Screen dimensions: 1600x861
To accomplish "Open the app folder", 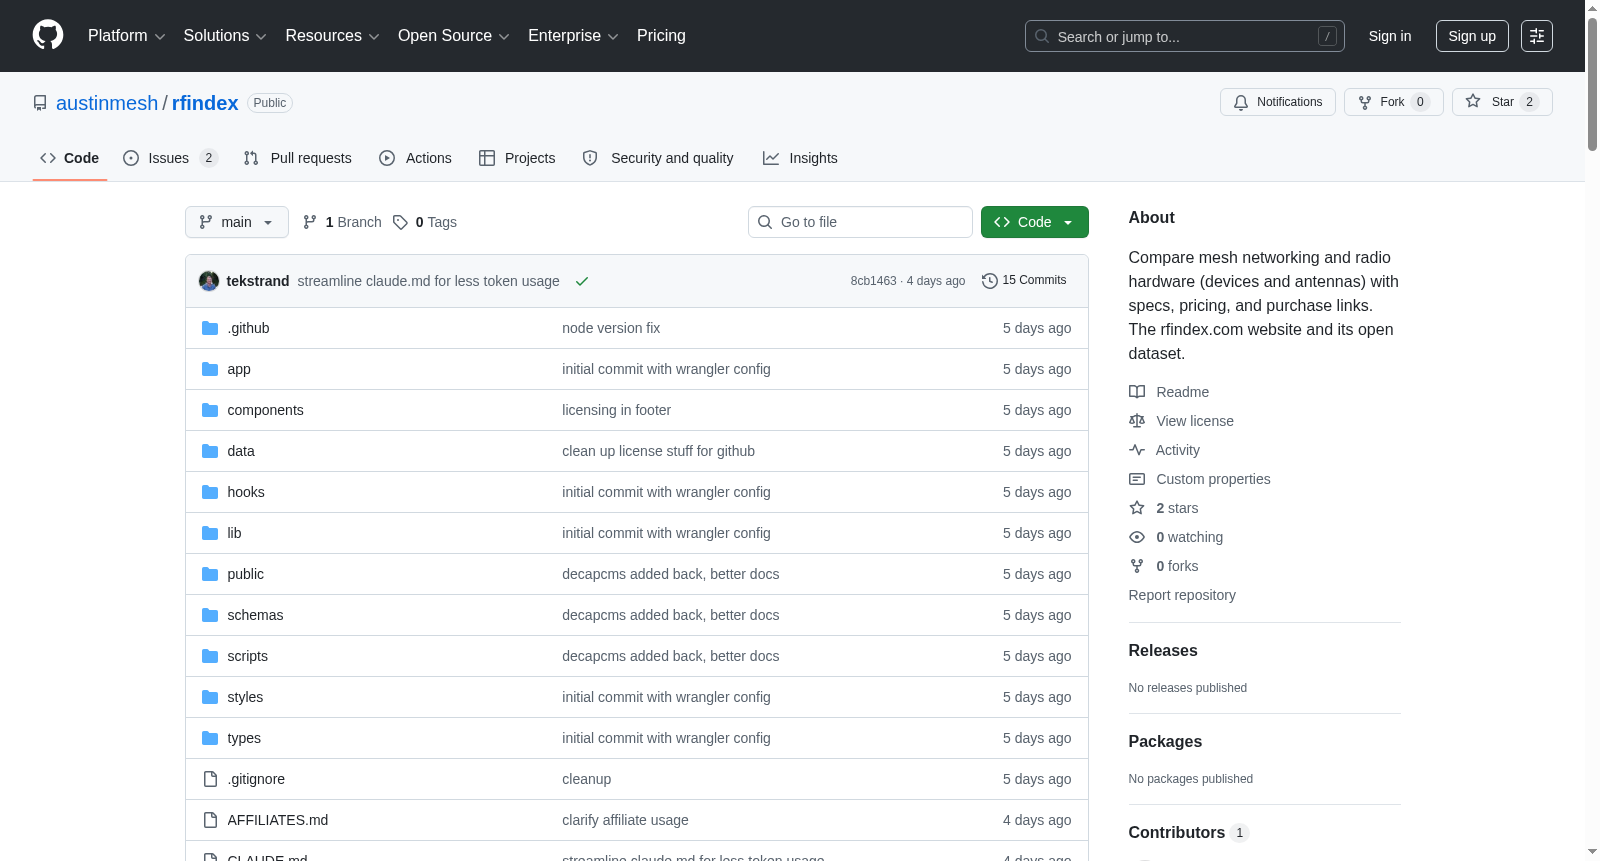I will click(239, 369).
